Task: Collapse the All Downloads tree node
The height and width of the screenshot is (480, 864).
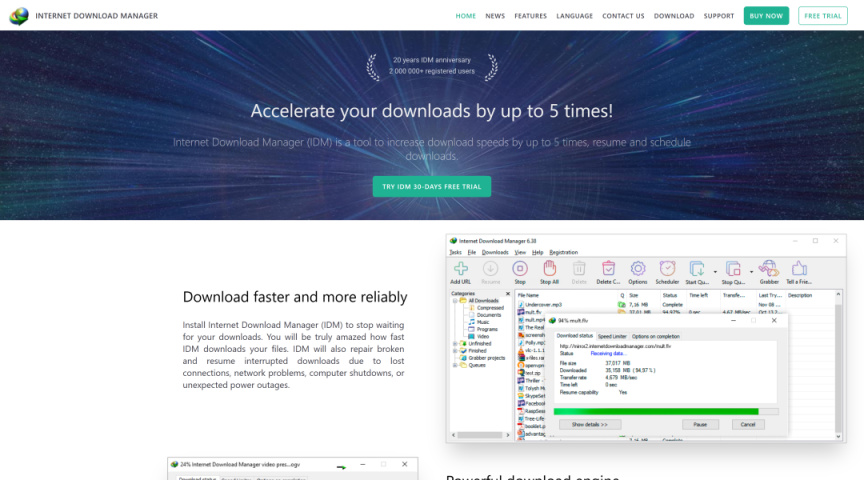Action: [x=455, y=301]
